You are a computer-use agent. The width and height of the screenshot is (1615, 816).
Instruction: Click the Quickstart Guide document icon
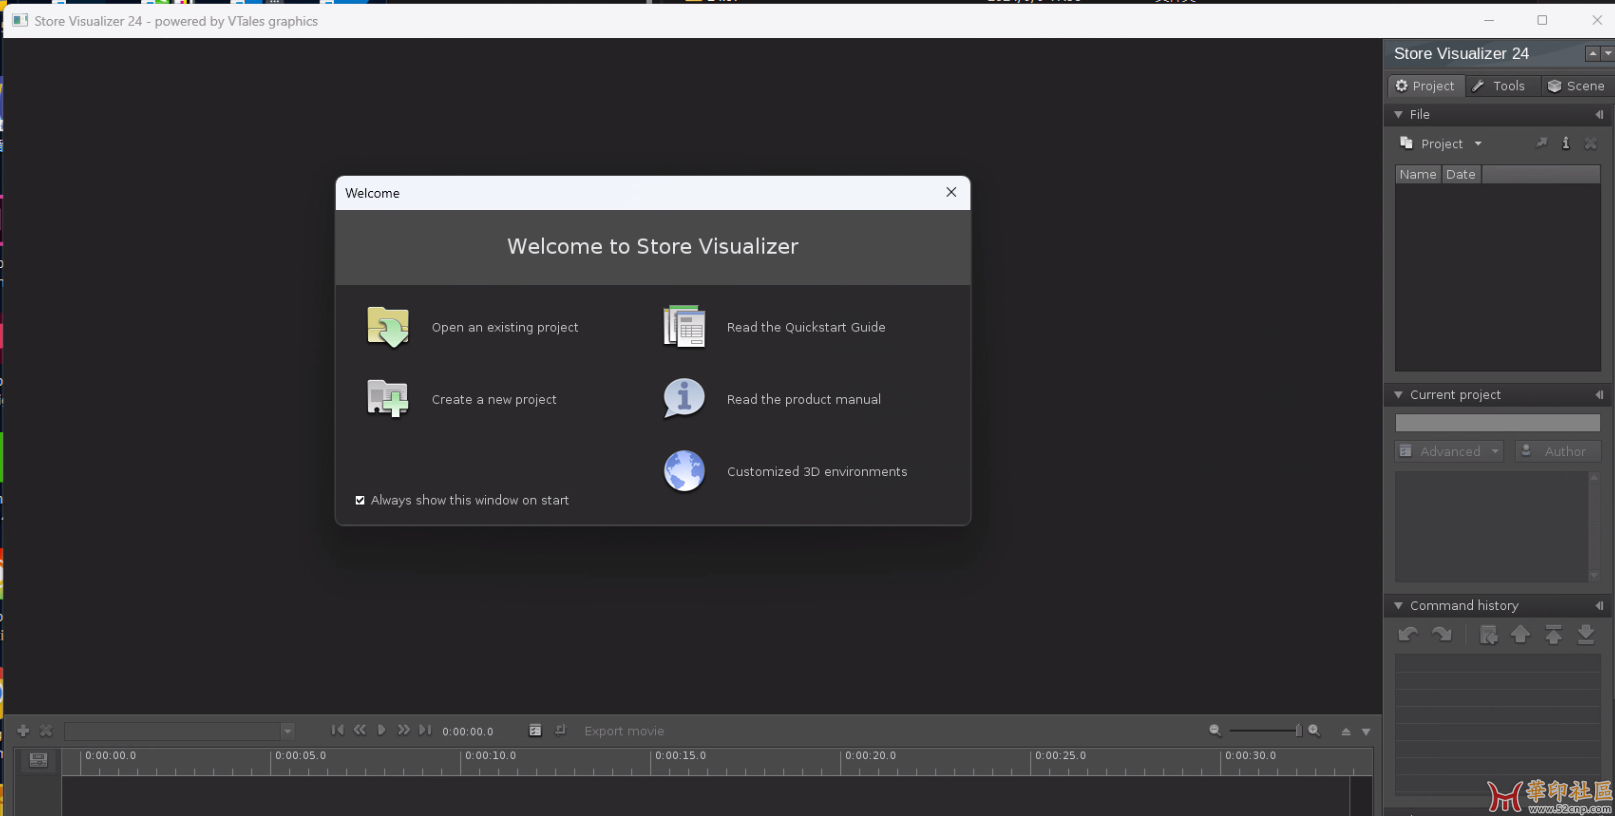684,327
